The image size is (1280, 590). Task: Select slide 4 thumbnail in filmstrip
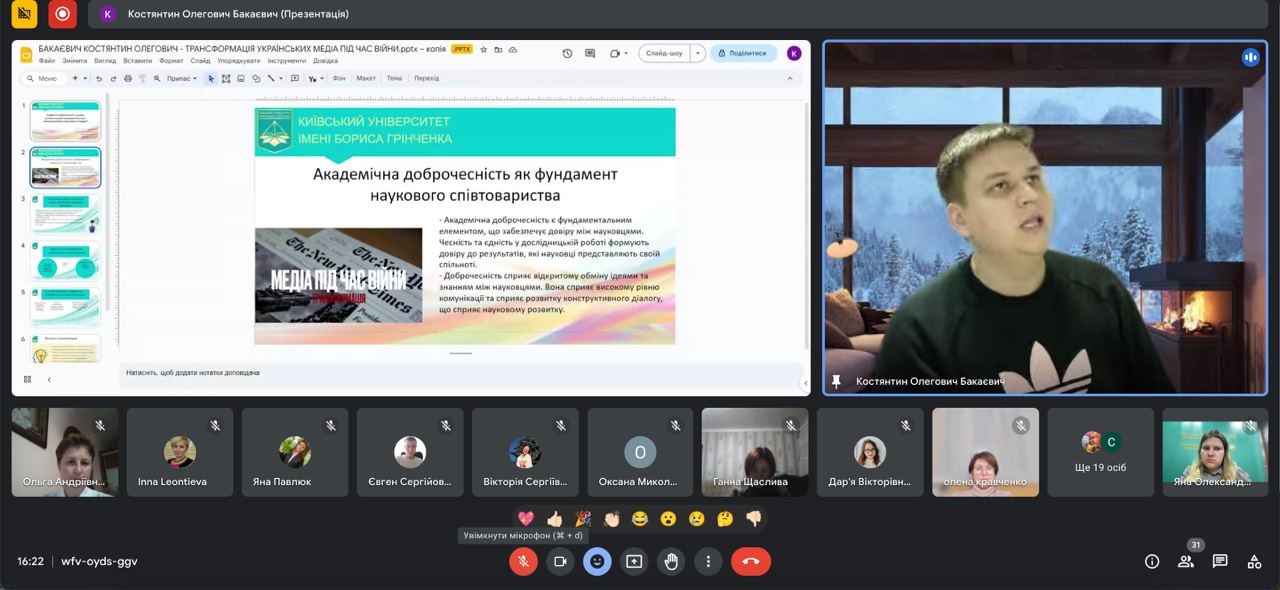point(65,261)
